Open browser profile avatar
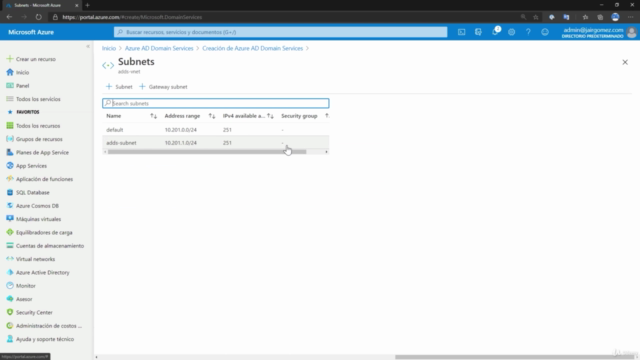The image size is (640, 360). click(x=615, y=17)
